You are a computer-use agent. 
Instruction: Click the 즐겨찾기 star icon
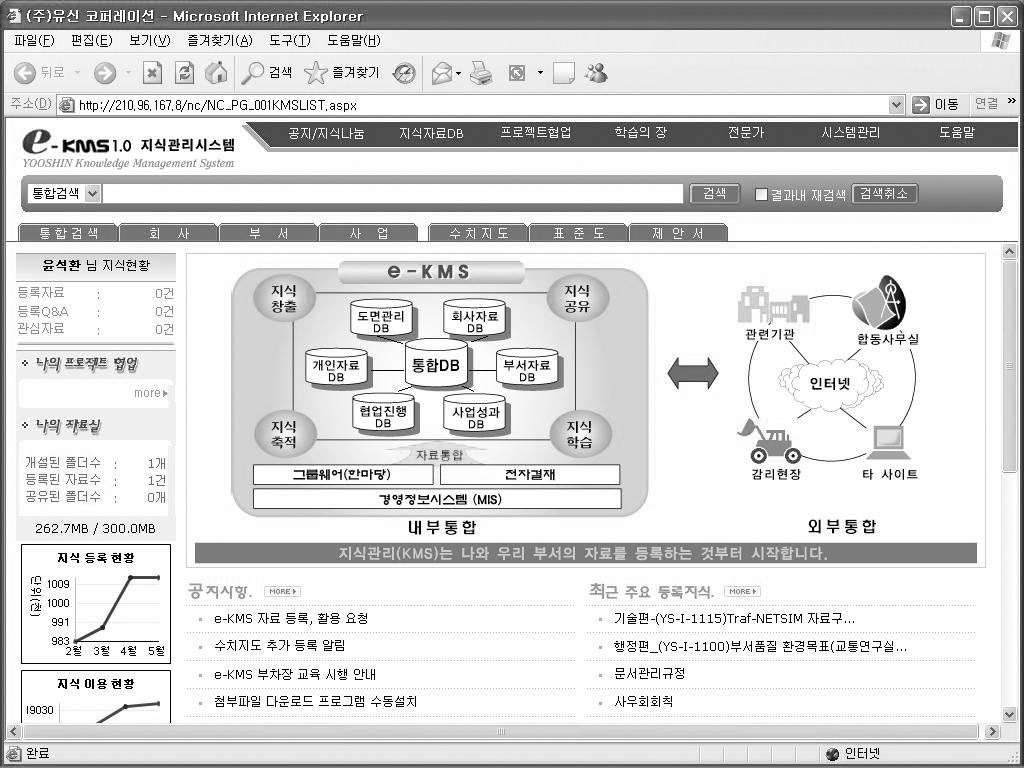tap(316, 73)
